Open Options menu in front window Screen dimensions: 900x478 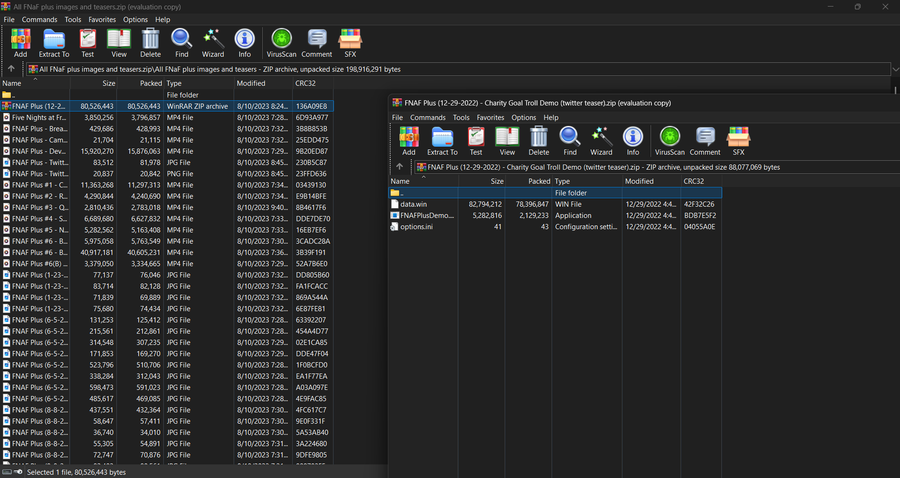coord(523,117)
